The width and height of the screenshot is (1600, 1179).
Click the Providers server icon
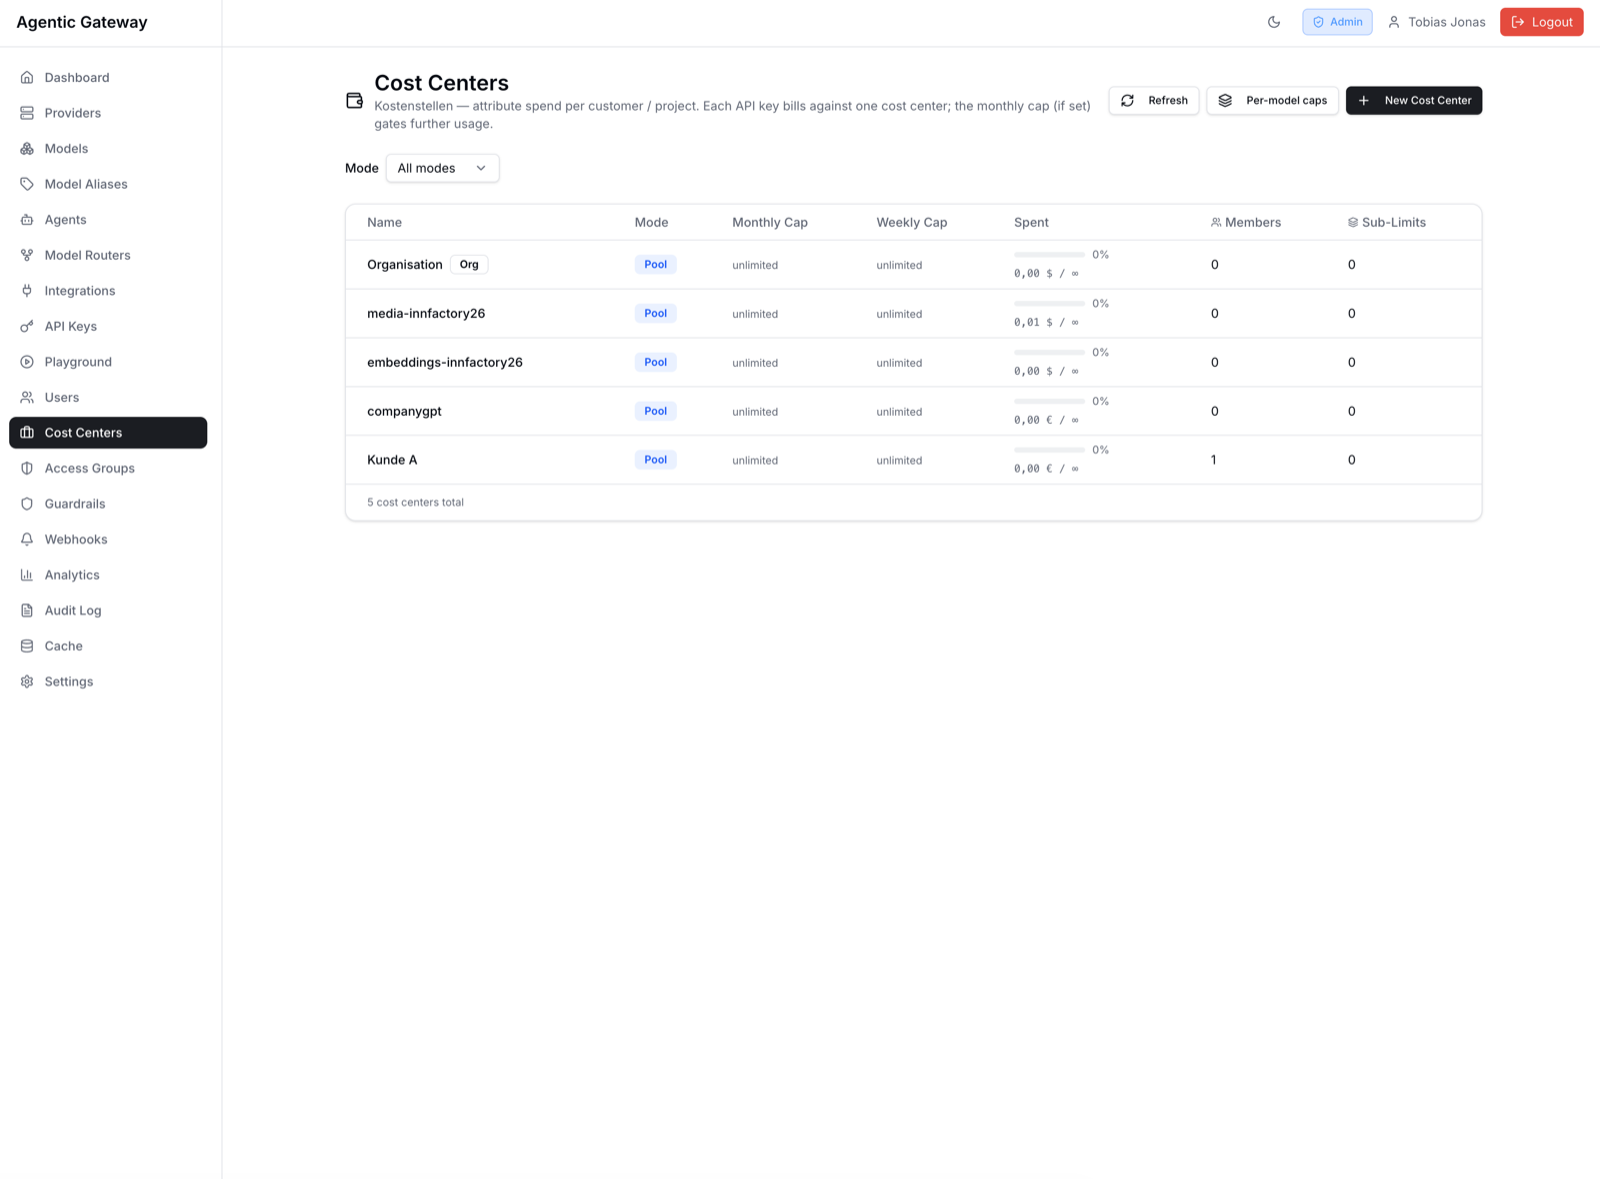27,113
